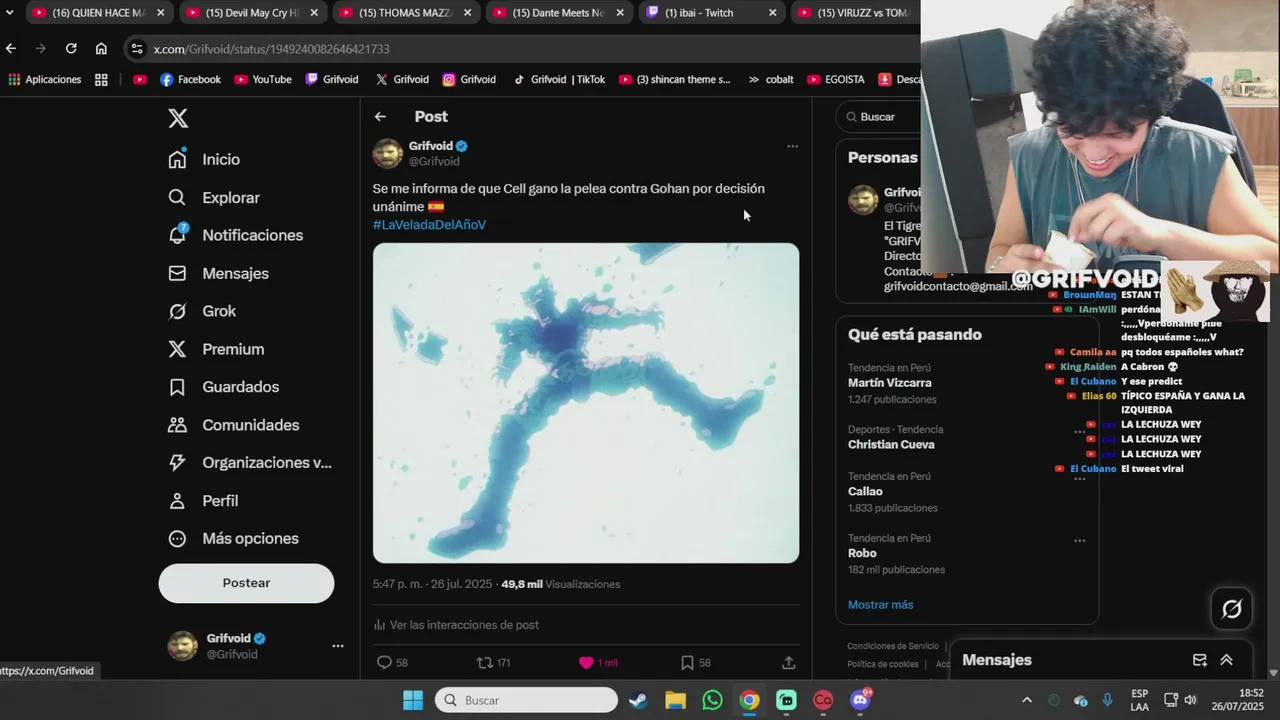Open Explorar in X sidebar

pyautogui.click(x=214, y=197)
